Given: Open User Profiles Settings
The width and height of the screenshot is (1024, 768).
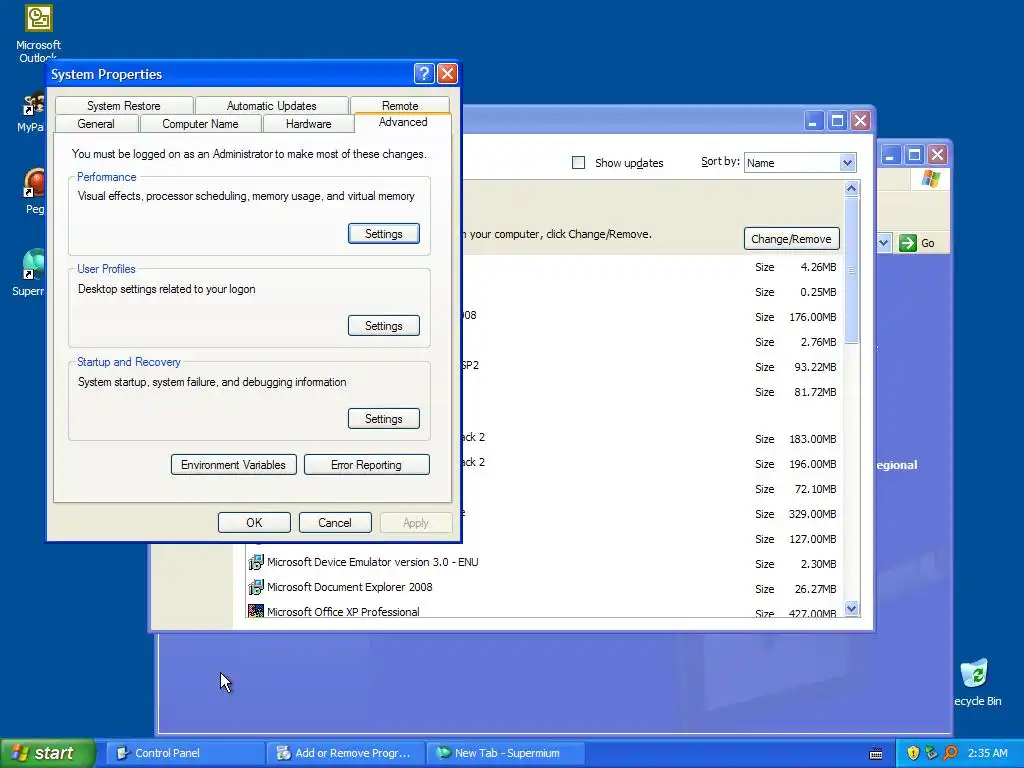Looking at the screenshot, I should tap(383, 326).
